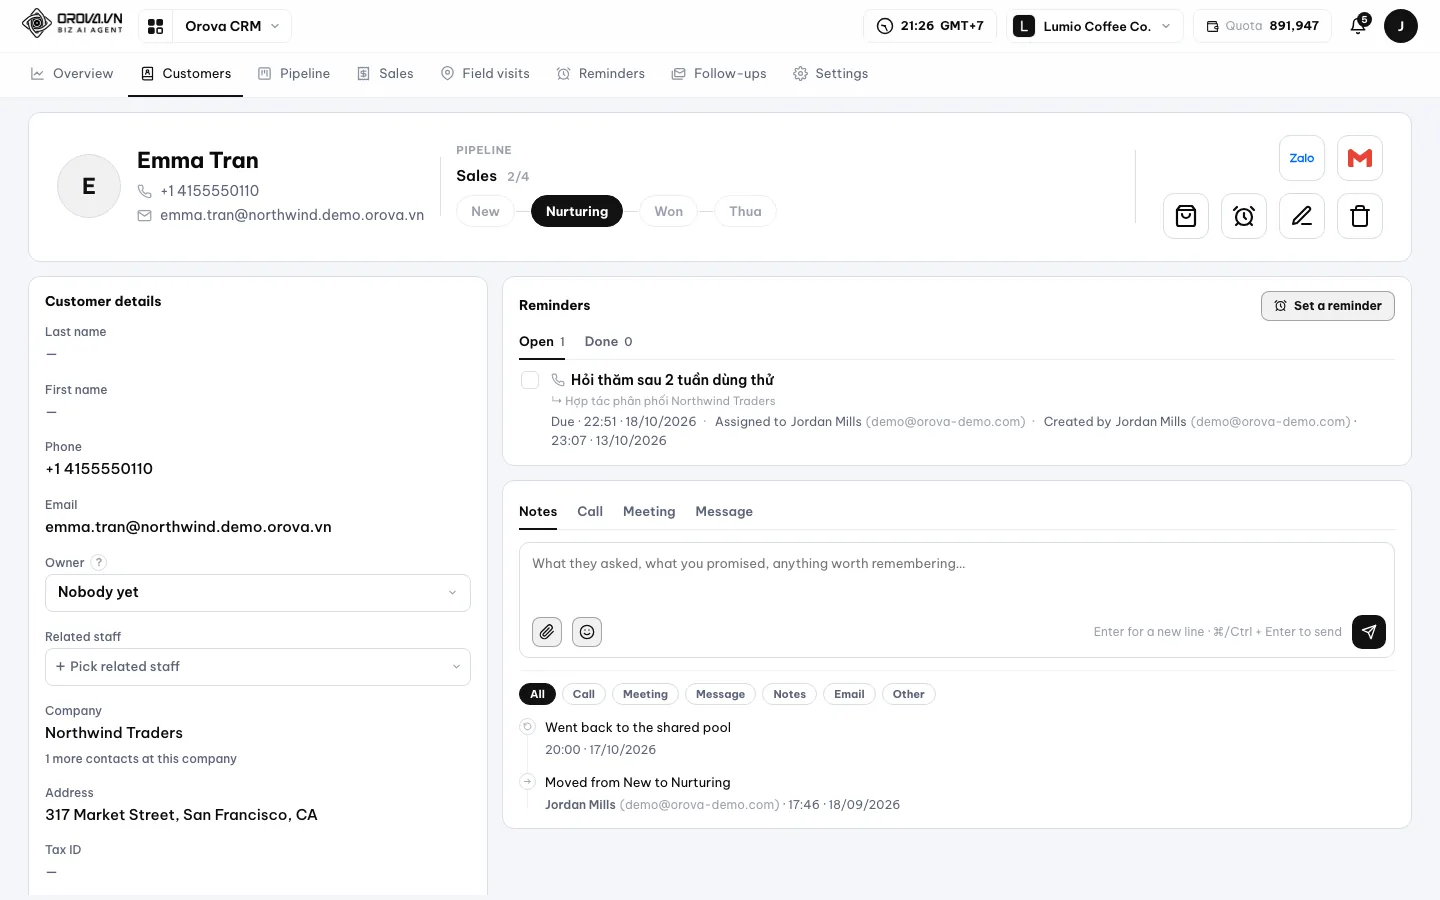Click the shopping bag order icon

tap(1186, 216)
